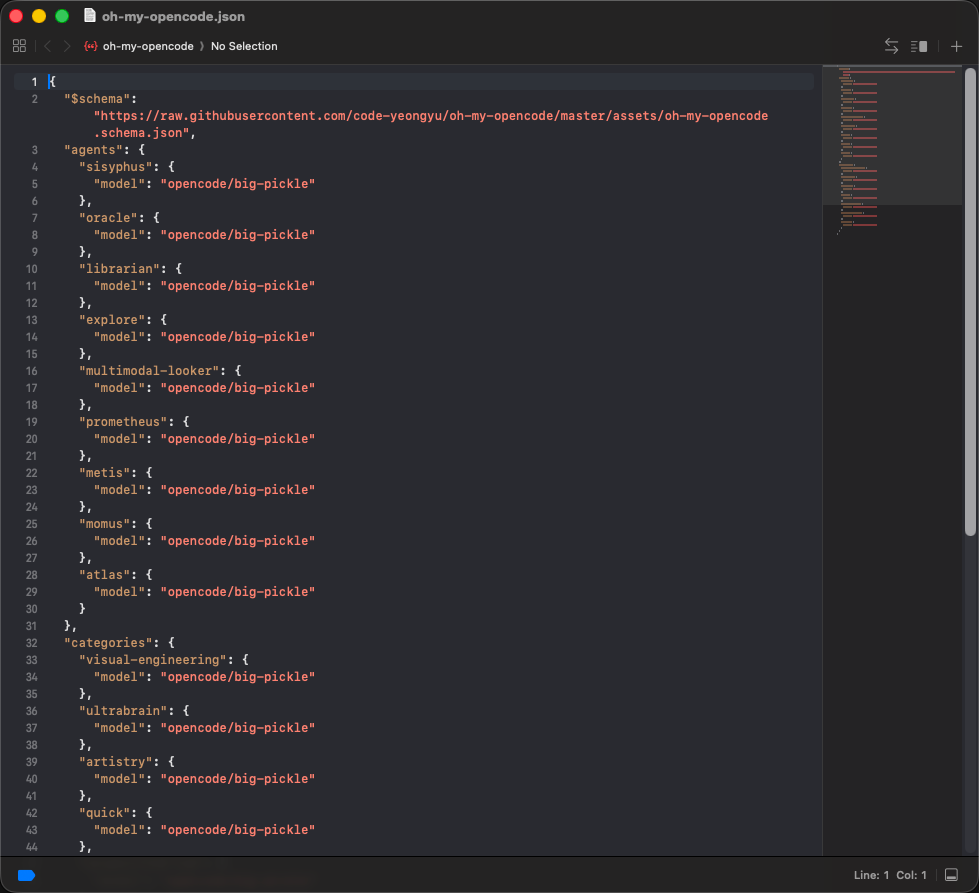Click the back navigation arrow
The image size is (979, 893).
click(47, 46)
